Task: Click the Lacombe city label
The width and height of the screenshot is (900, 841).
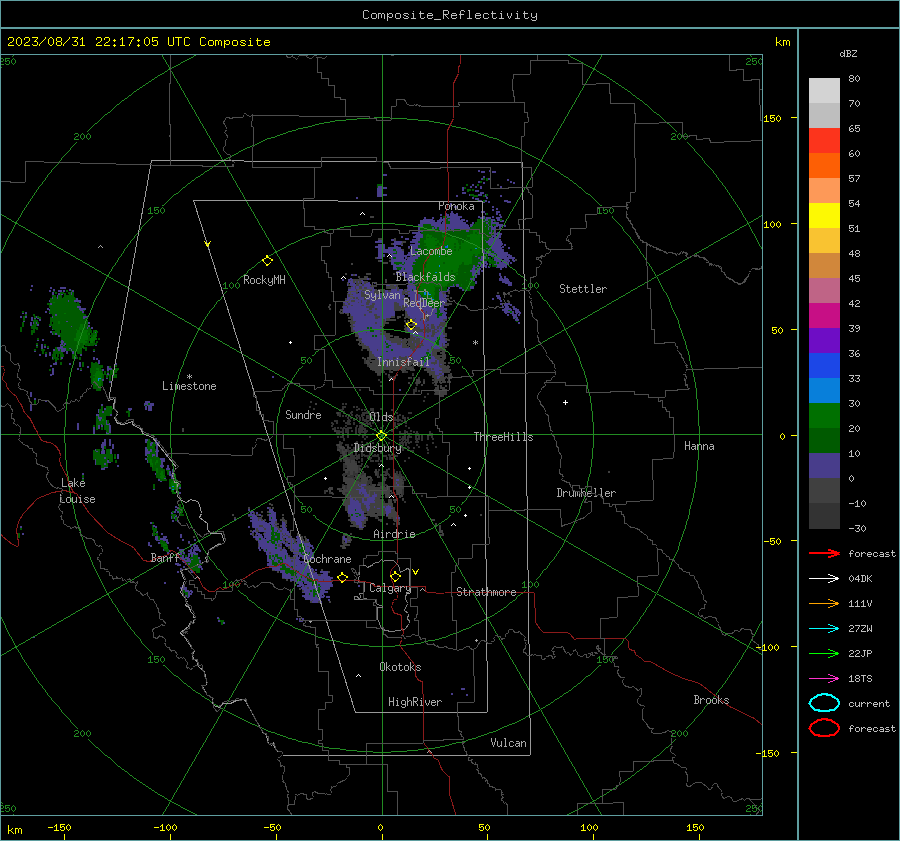Action: (431, 251)
